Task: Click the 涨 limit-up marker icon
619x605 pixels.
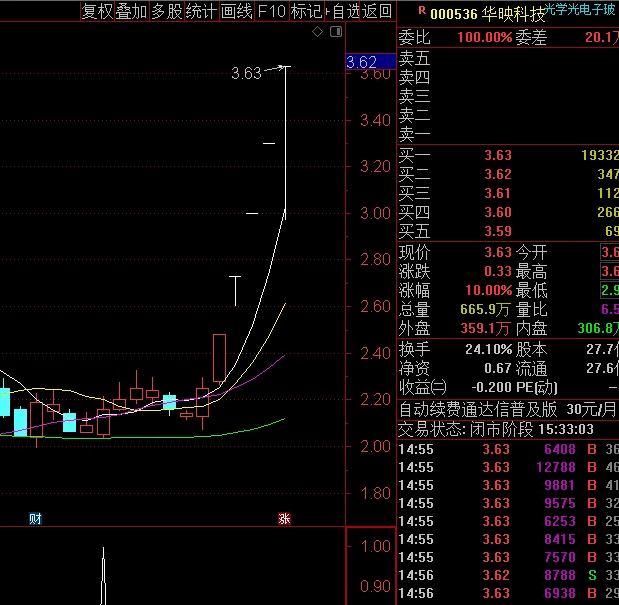Action: [284, 518]
